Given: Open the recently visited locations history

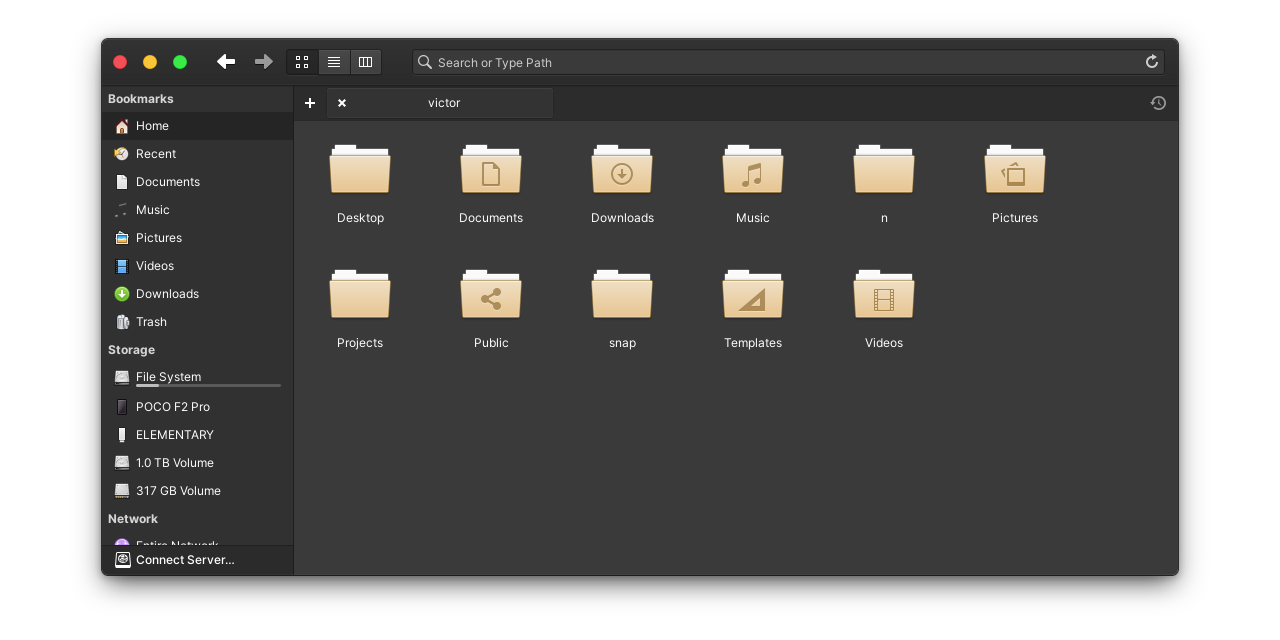Looking at the screenshot, I should click(x=1157, y=103).
